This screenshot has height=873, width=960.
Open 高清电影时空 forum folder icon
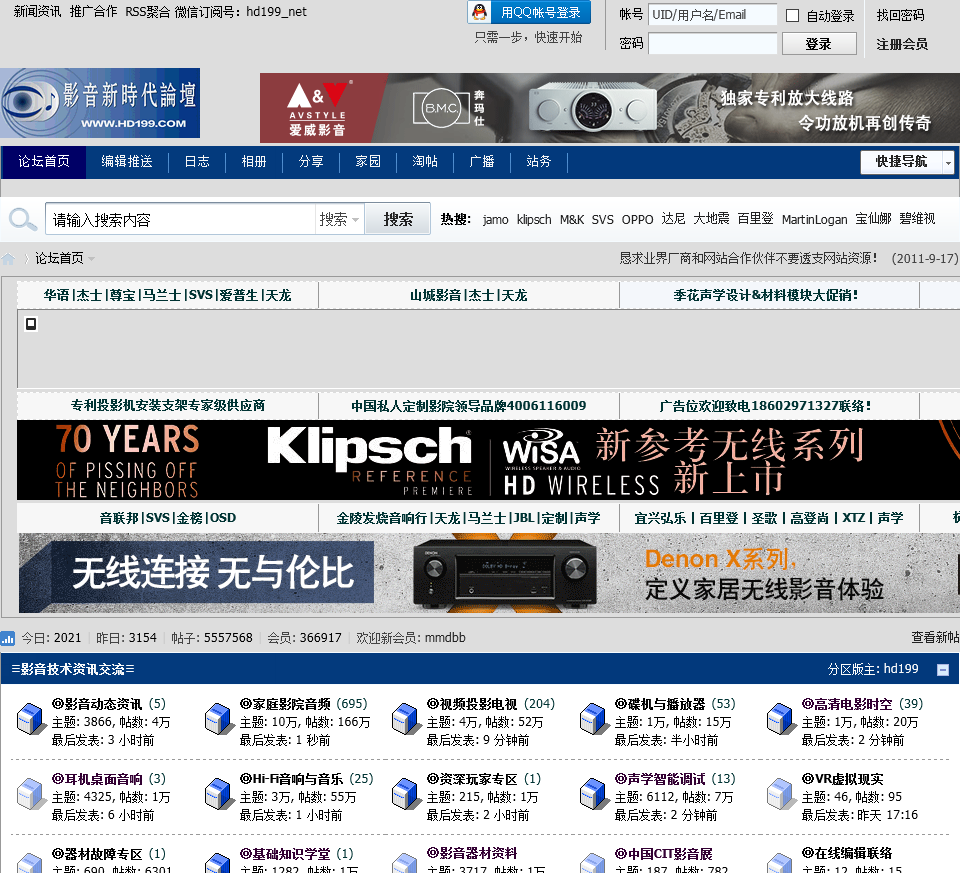click(x=781, y=719)
